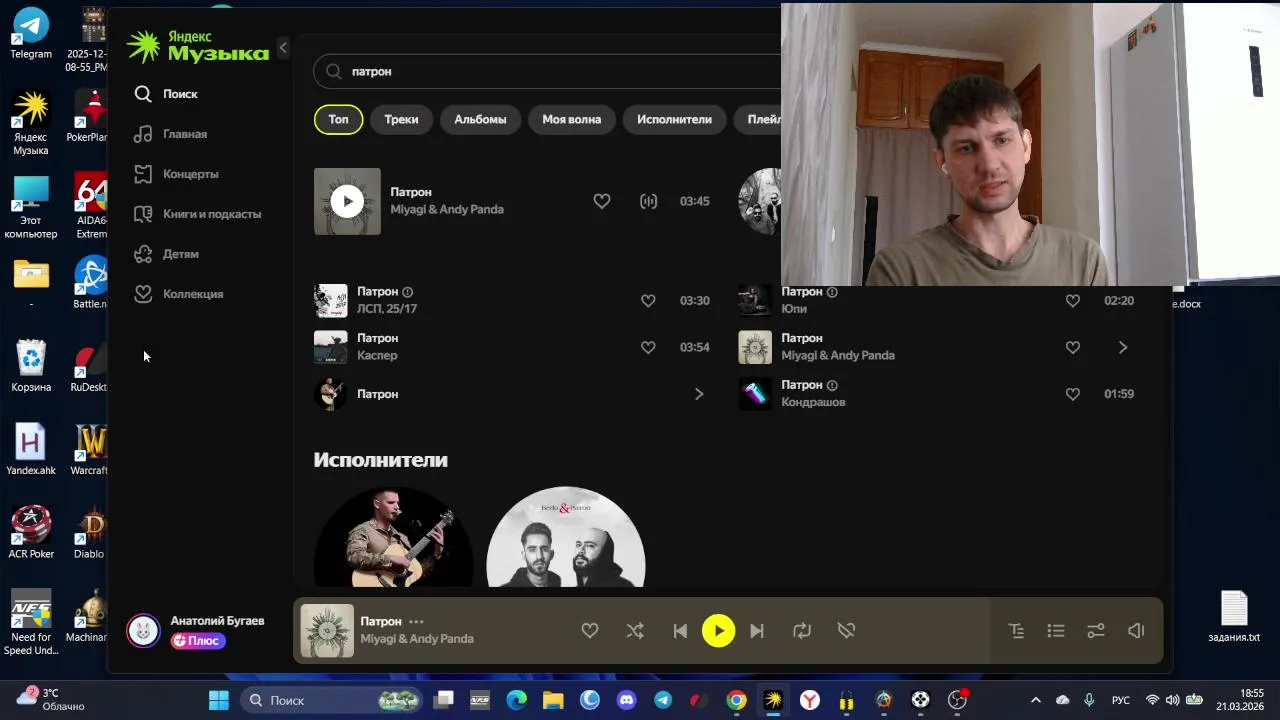Viewport: 1280px width, 720px height.
Task: Go to Главная section
Action: (171, 134)
